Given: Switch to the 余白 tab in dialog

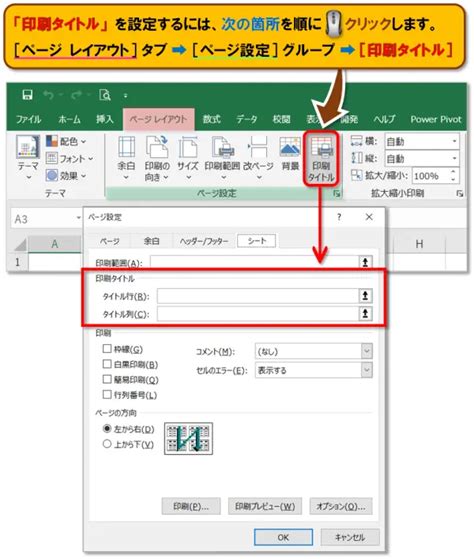Looking at the screenshot, I should pos(151,241).
